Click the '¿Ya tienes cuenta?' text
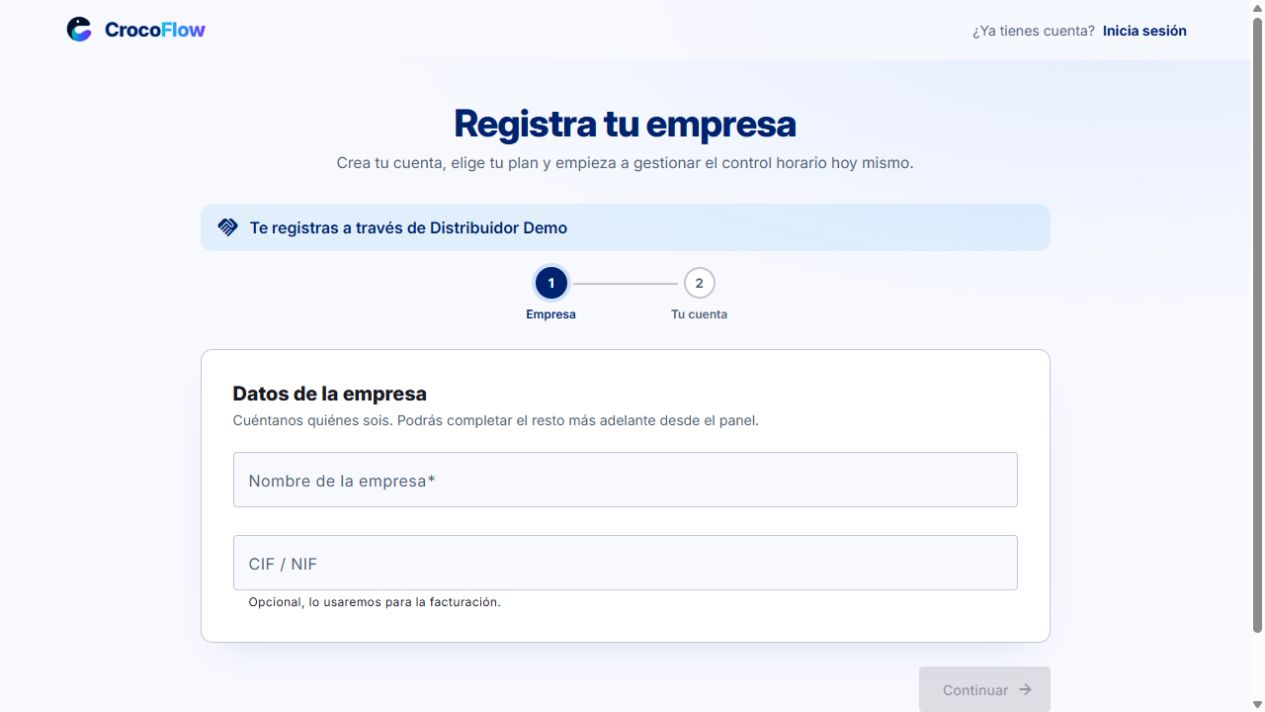1265x712 pixels. click(x=1033, y=31)
